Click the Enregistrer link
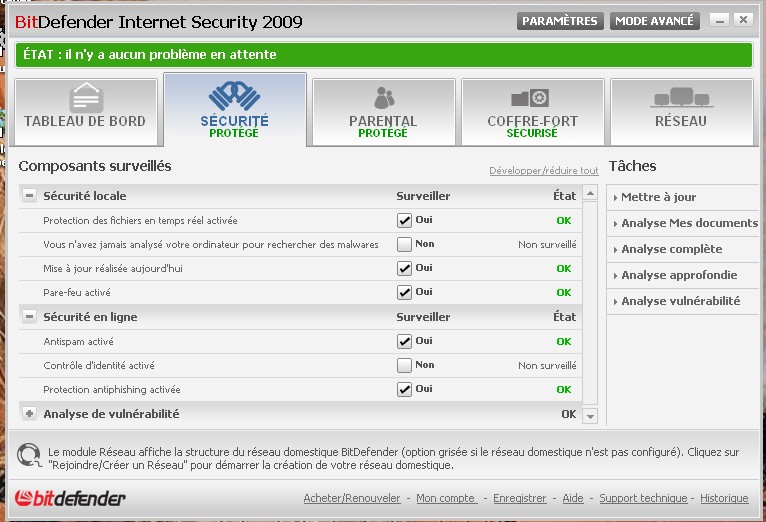The width and height of the screenshot is (766, 522). [520, 498]
